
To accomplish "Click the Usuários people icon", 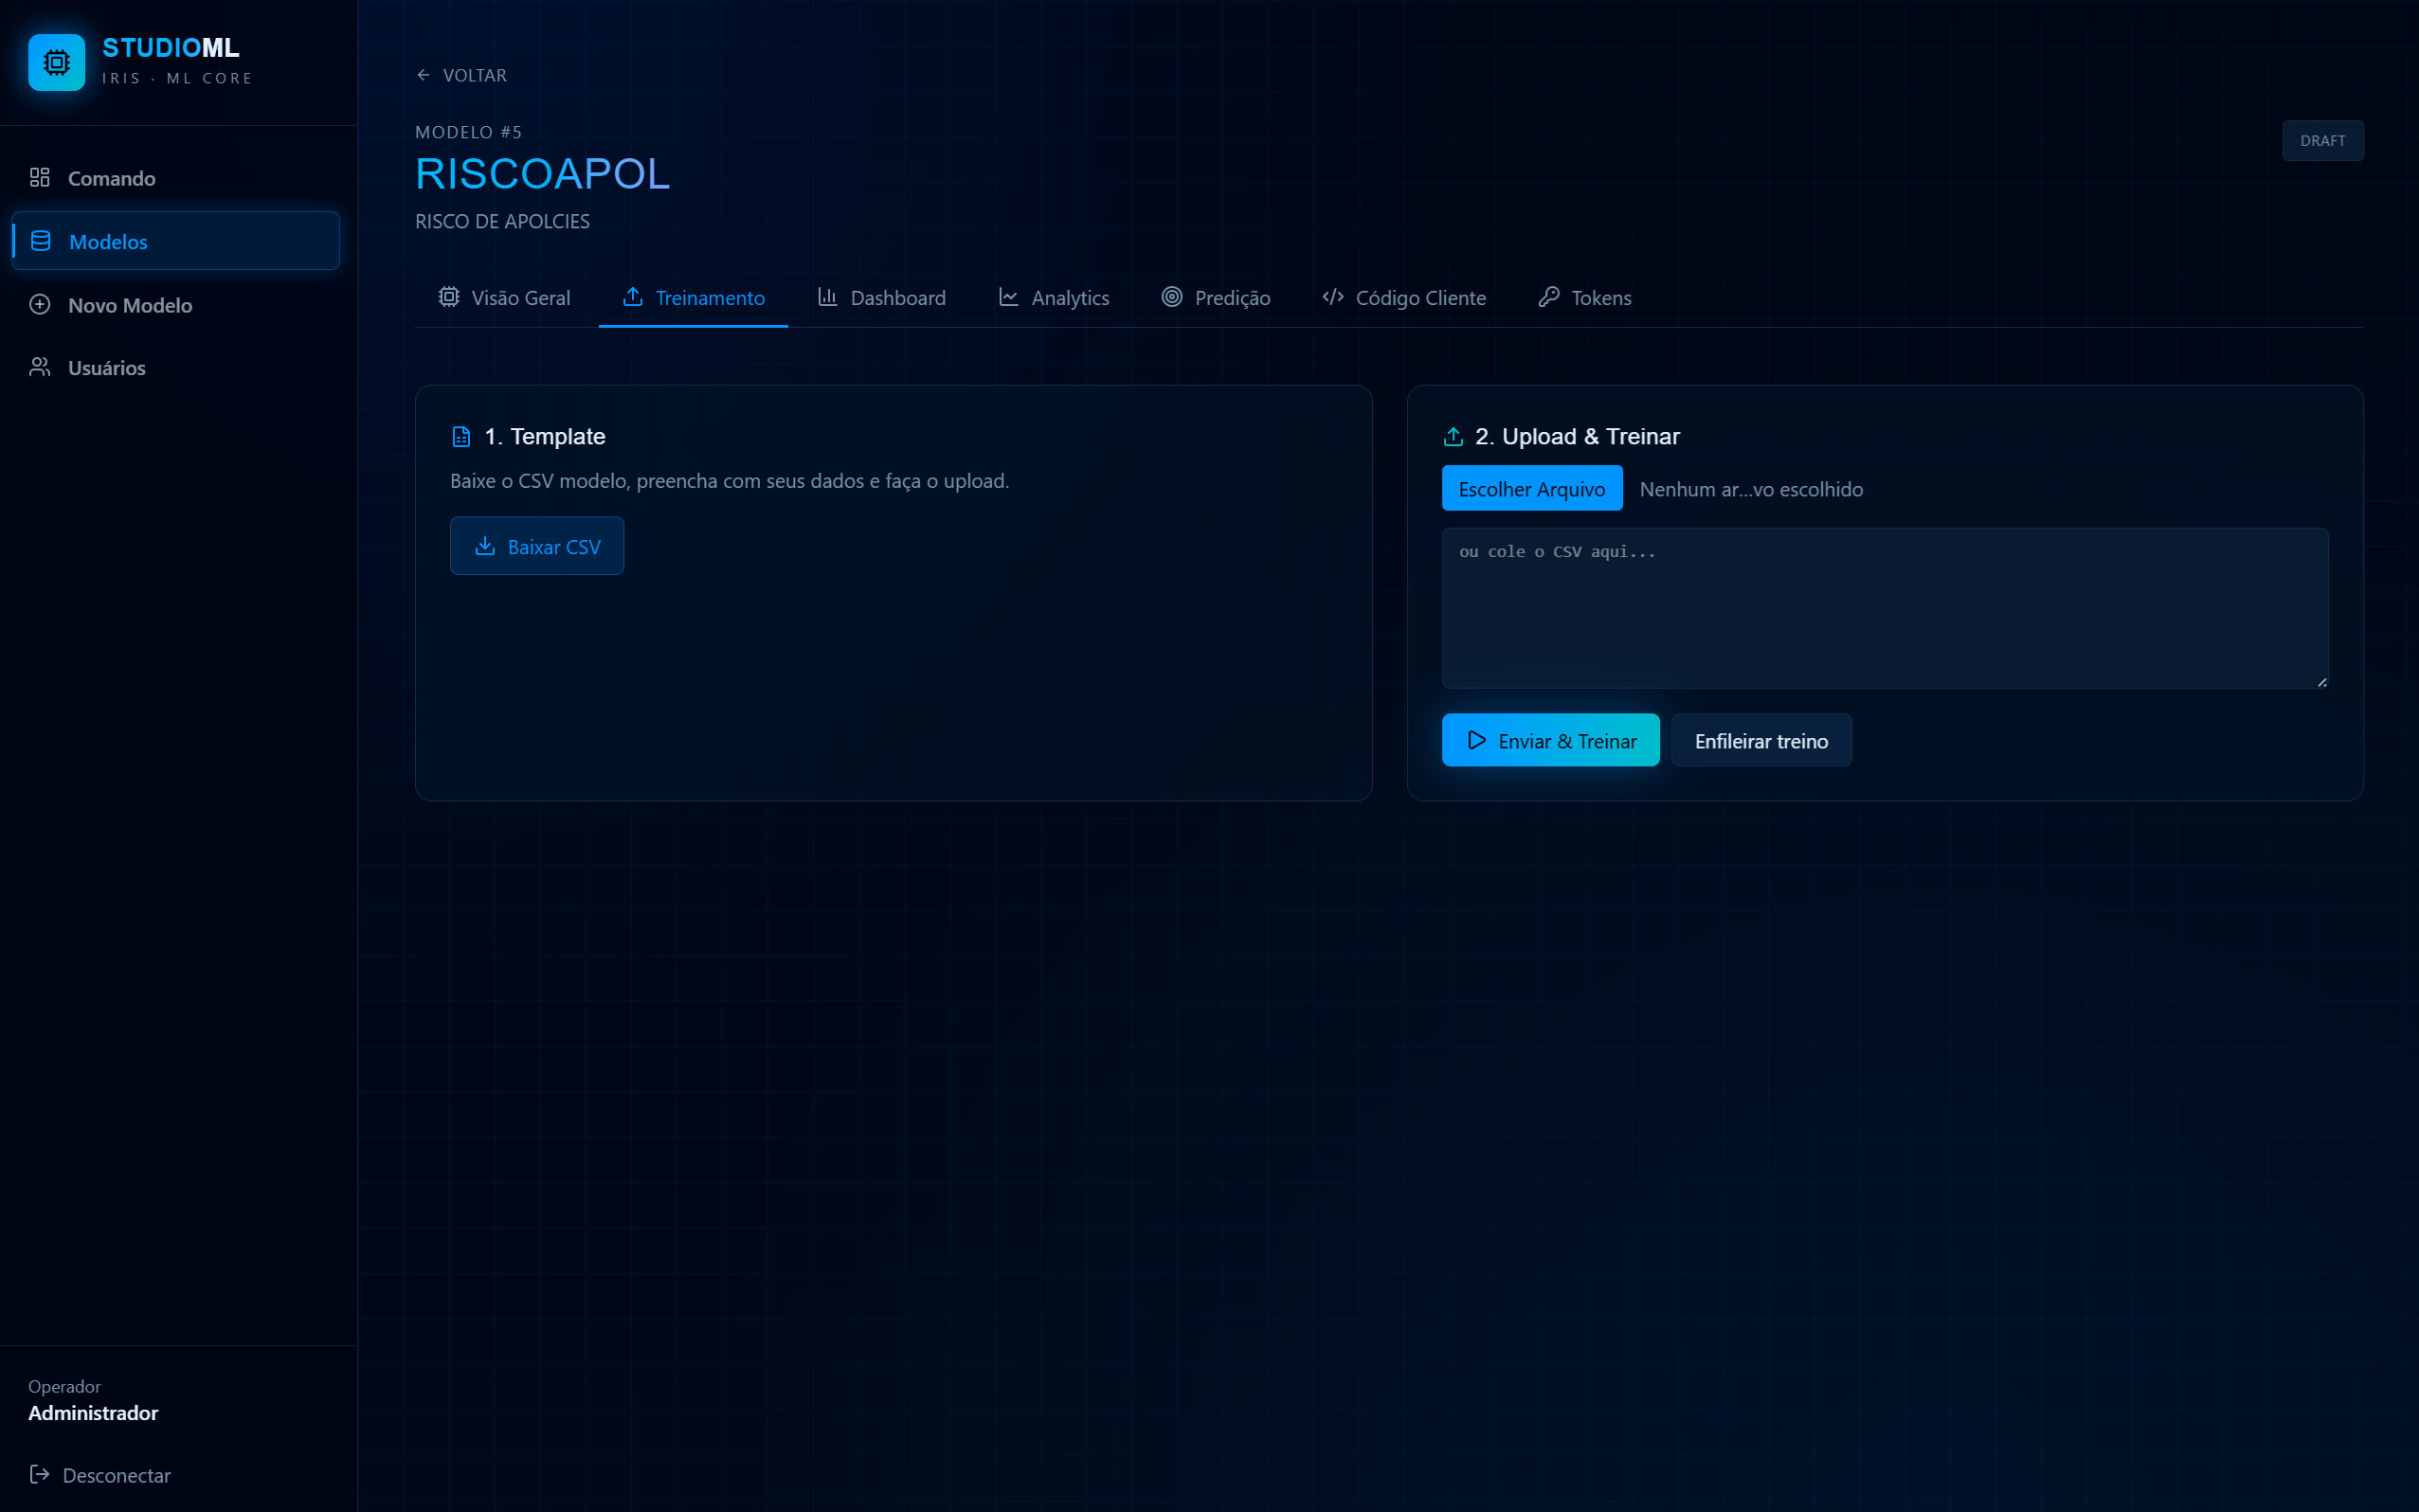I will click(40, 367).
